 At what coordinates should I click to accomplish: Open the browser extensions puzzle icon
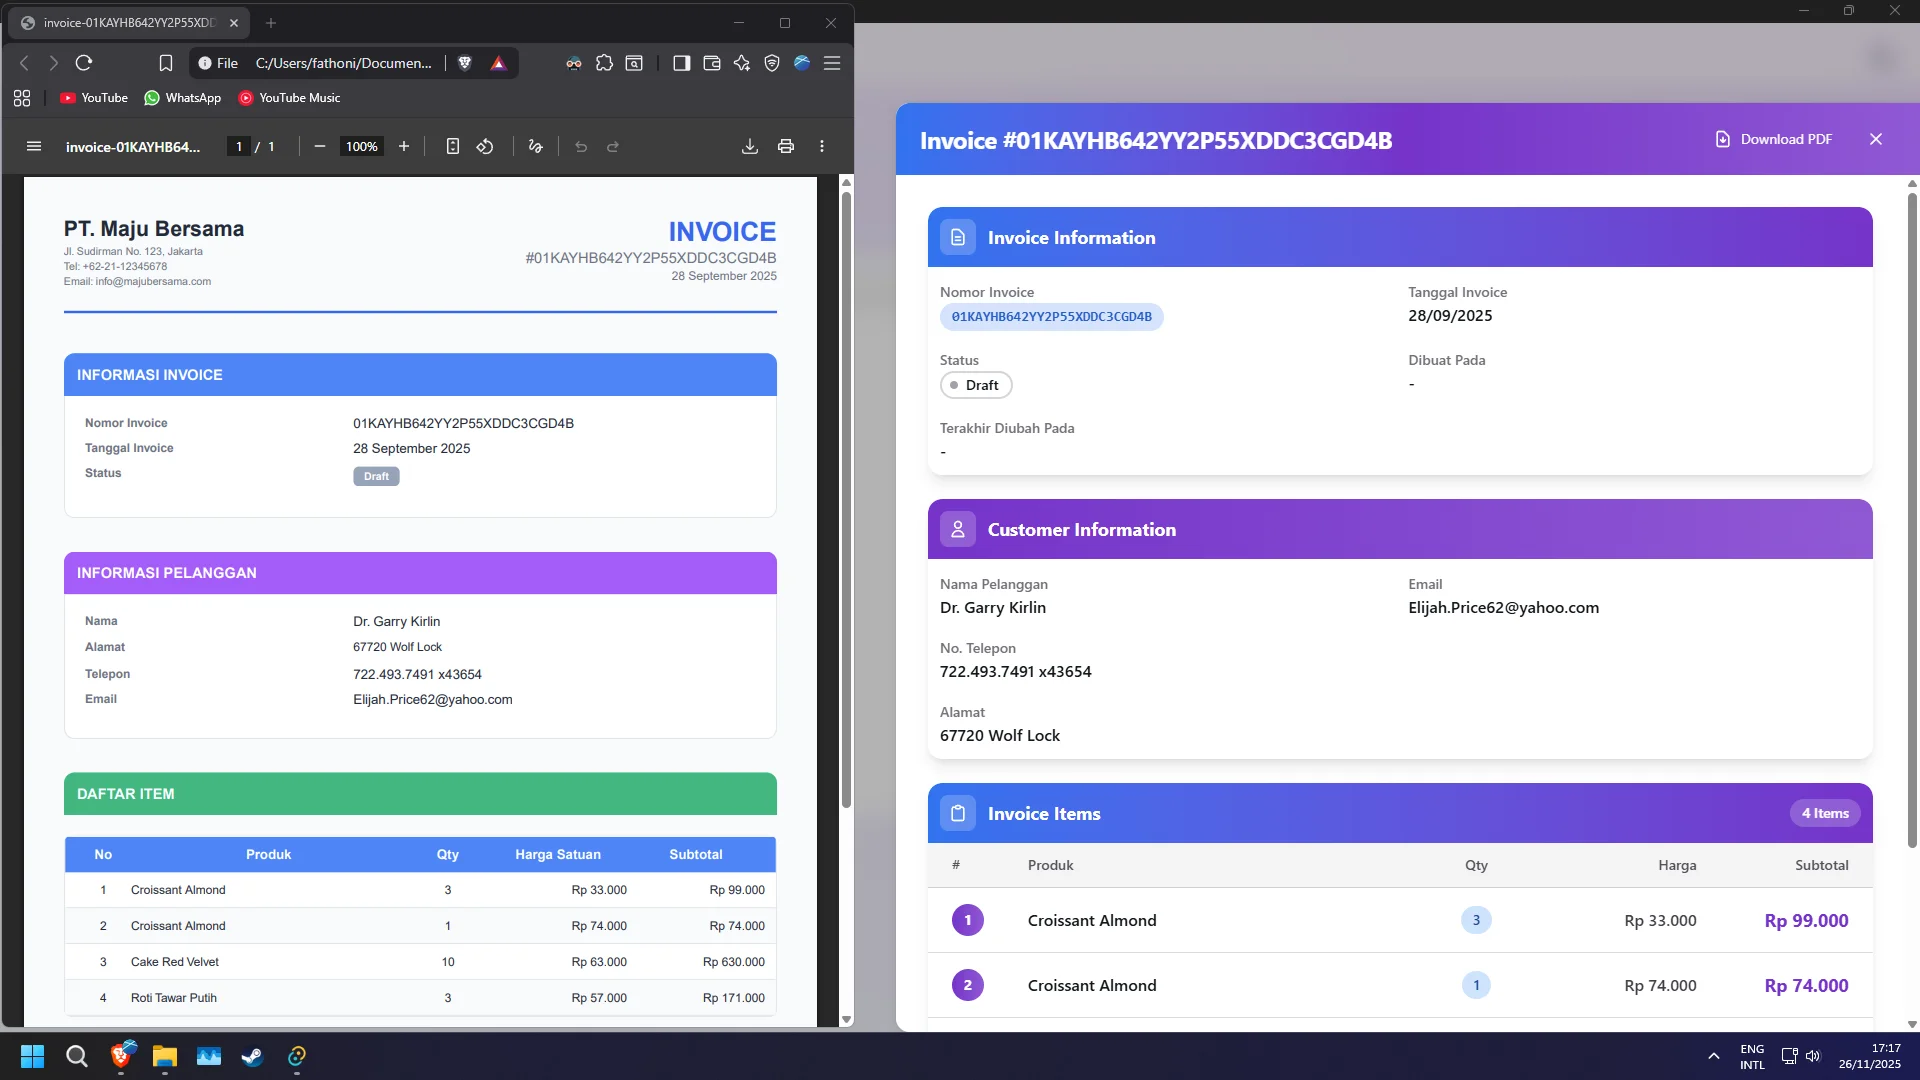pos(604,63)
